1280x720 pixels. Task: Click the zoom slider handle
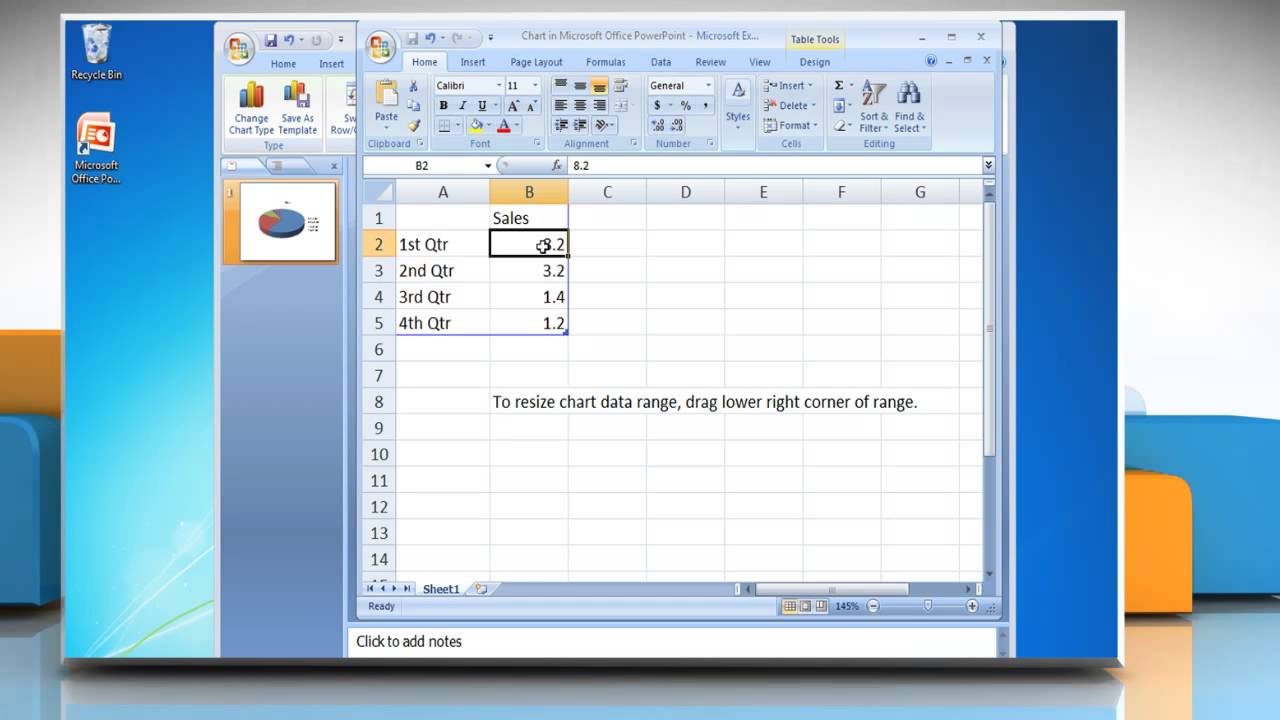pos(929,606)
